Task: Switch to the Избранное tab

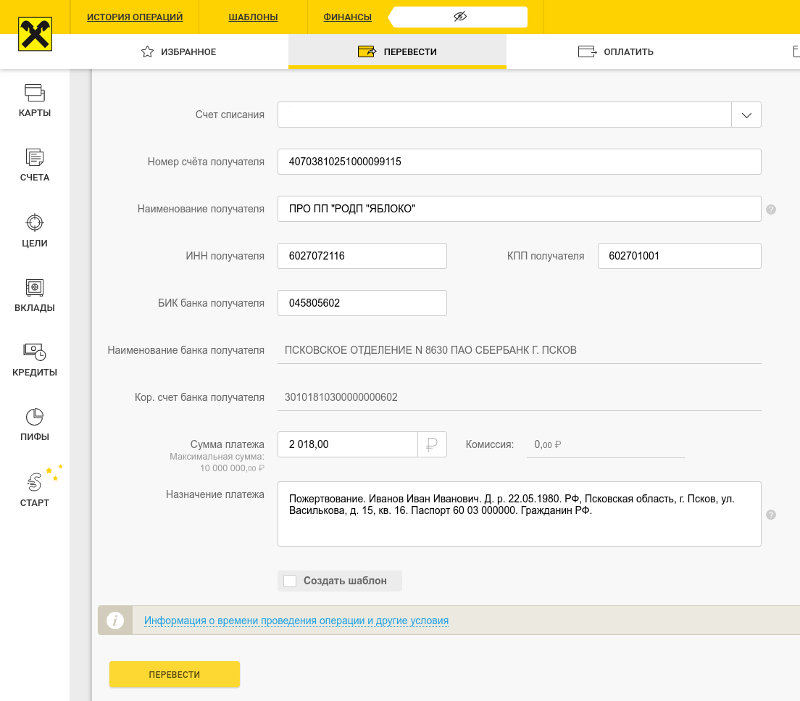Action: coord(179,52)
